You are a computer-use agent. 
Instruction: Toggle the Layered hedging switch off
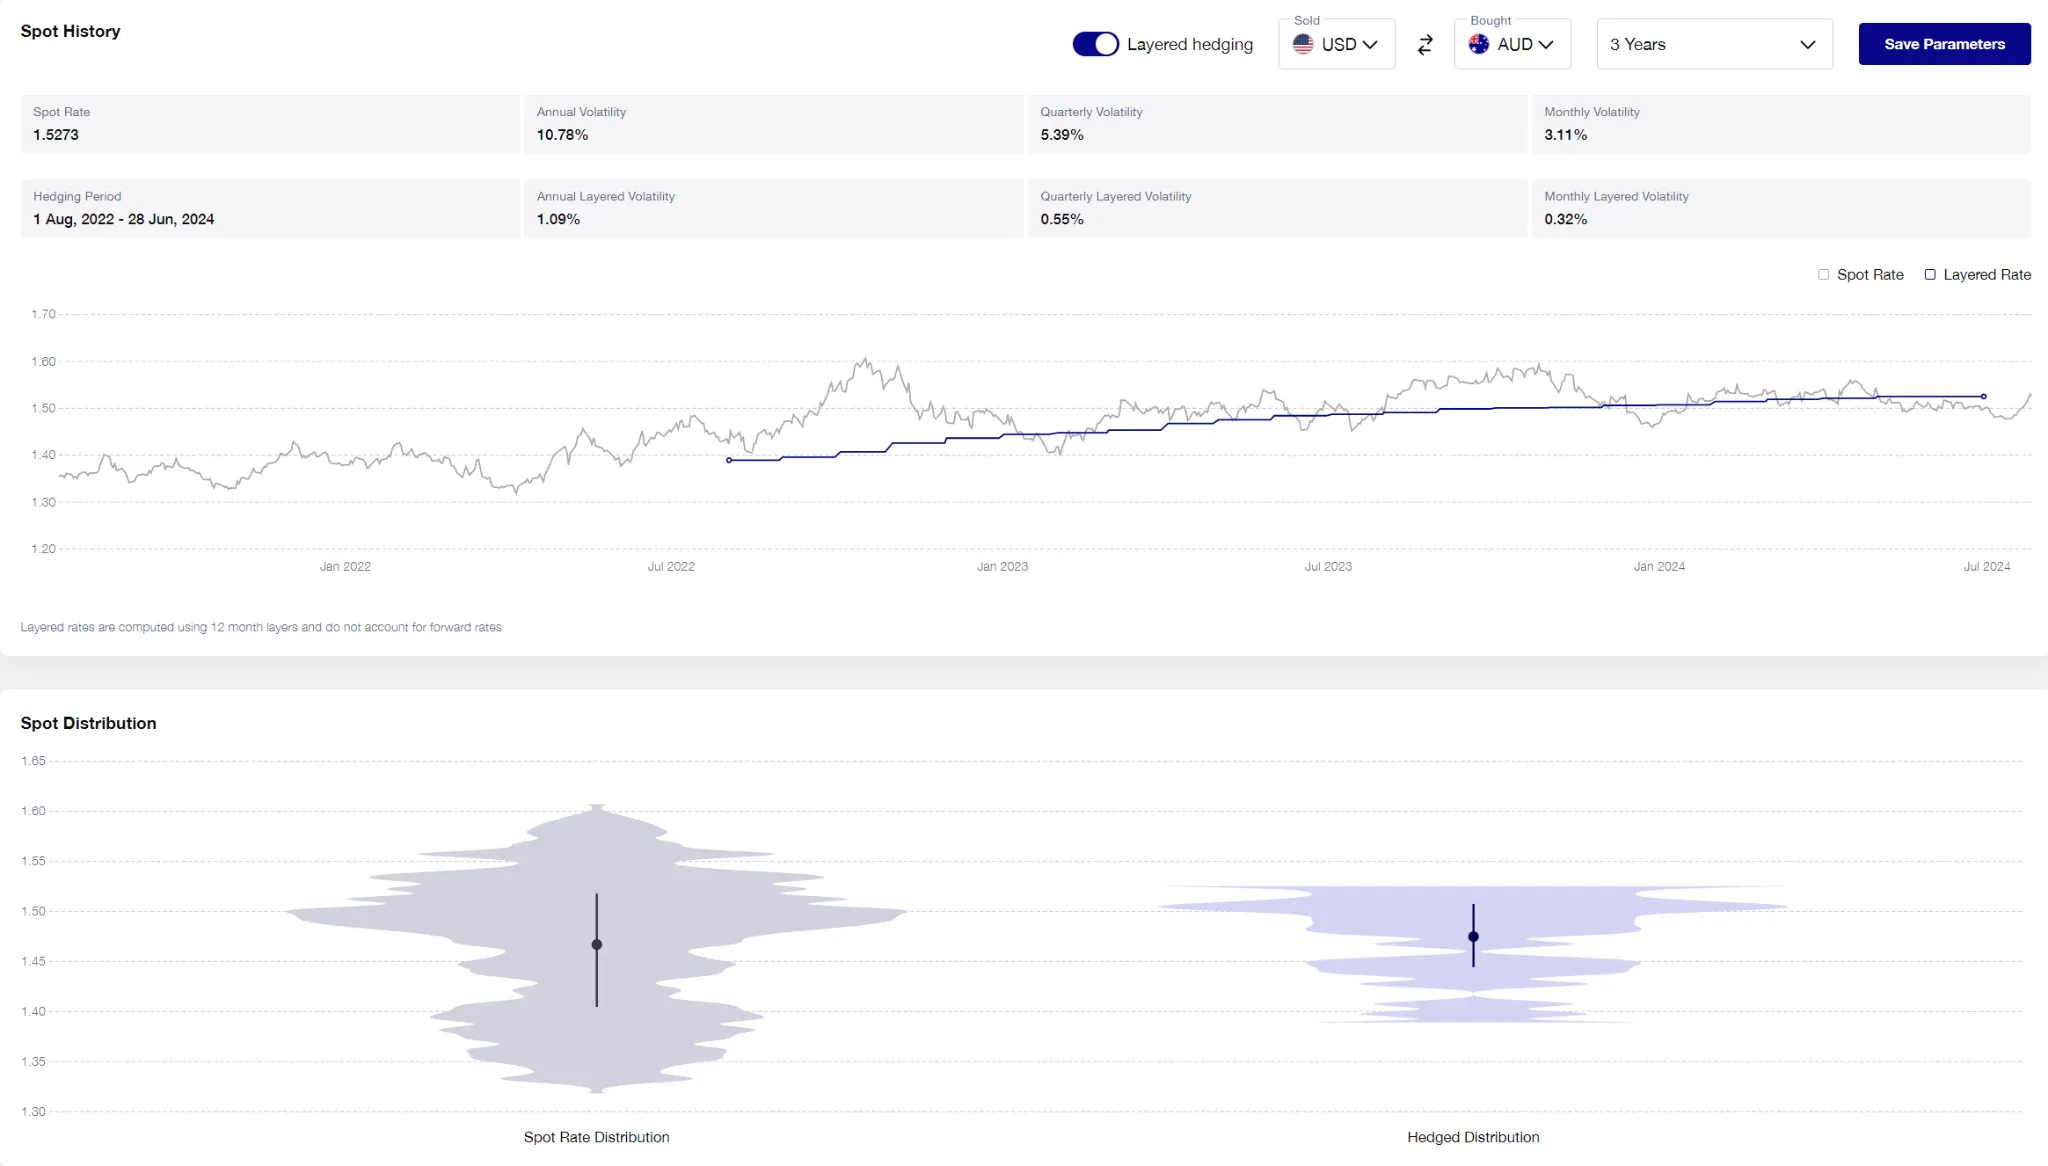pyautogui.click(x=1095, y=44)
